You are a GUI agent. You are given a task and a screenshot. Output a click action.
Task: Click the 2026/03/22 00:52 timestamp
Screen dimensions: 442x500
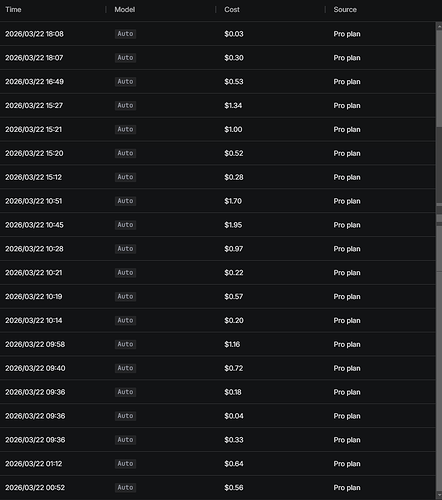[x=35, y=488]
